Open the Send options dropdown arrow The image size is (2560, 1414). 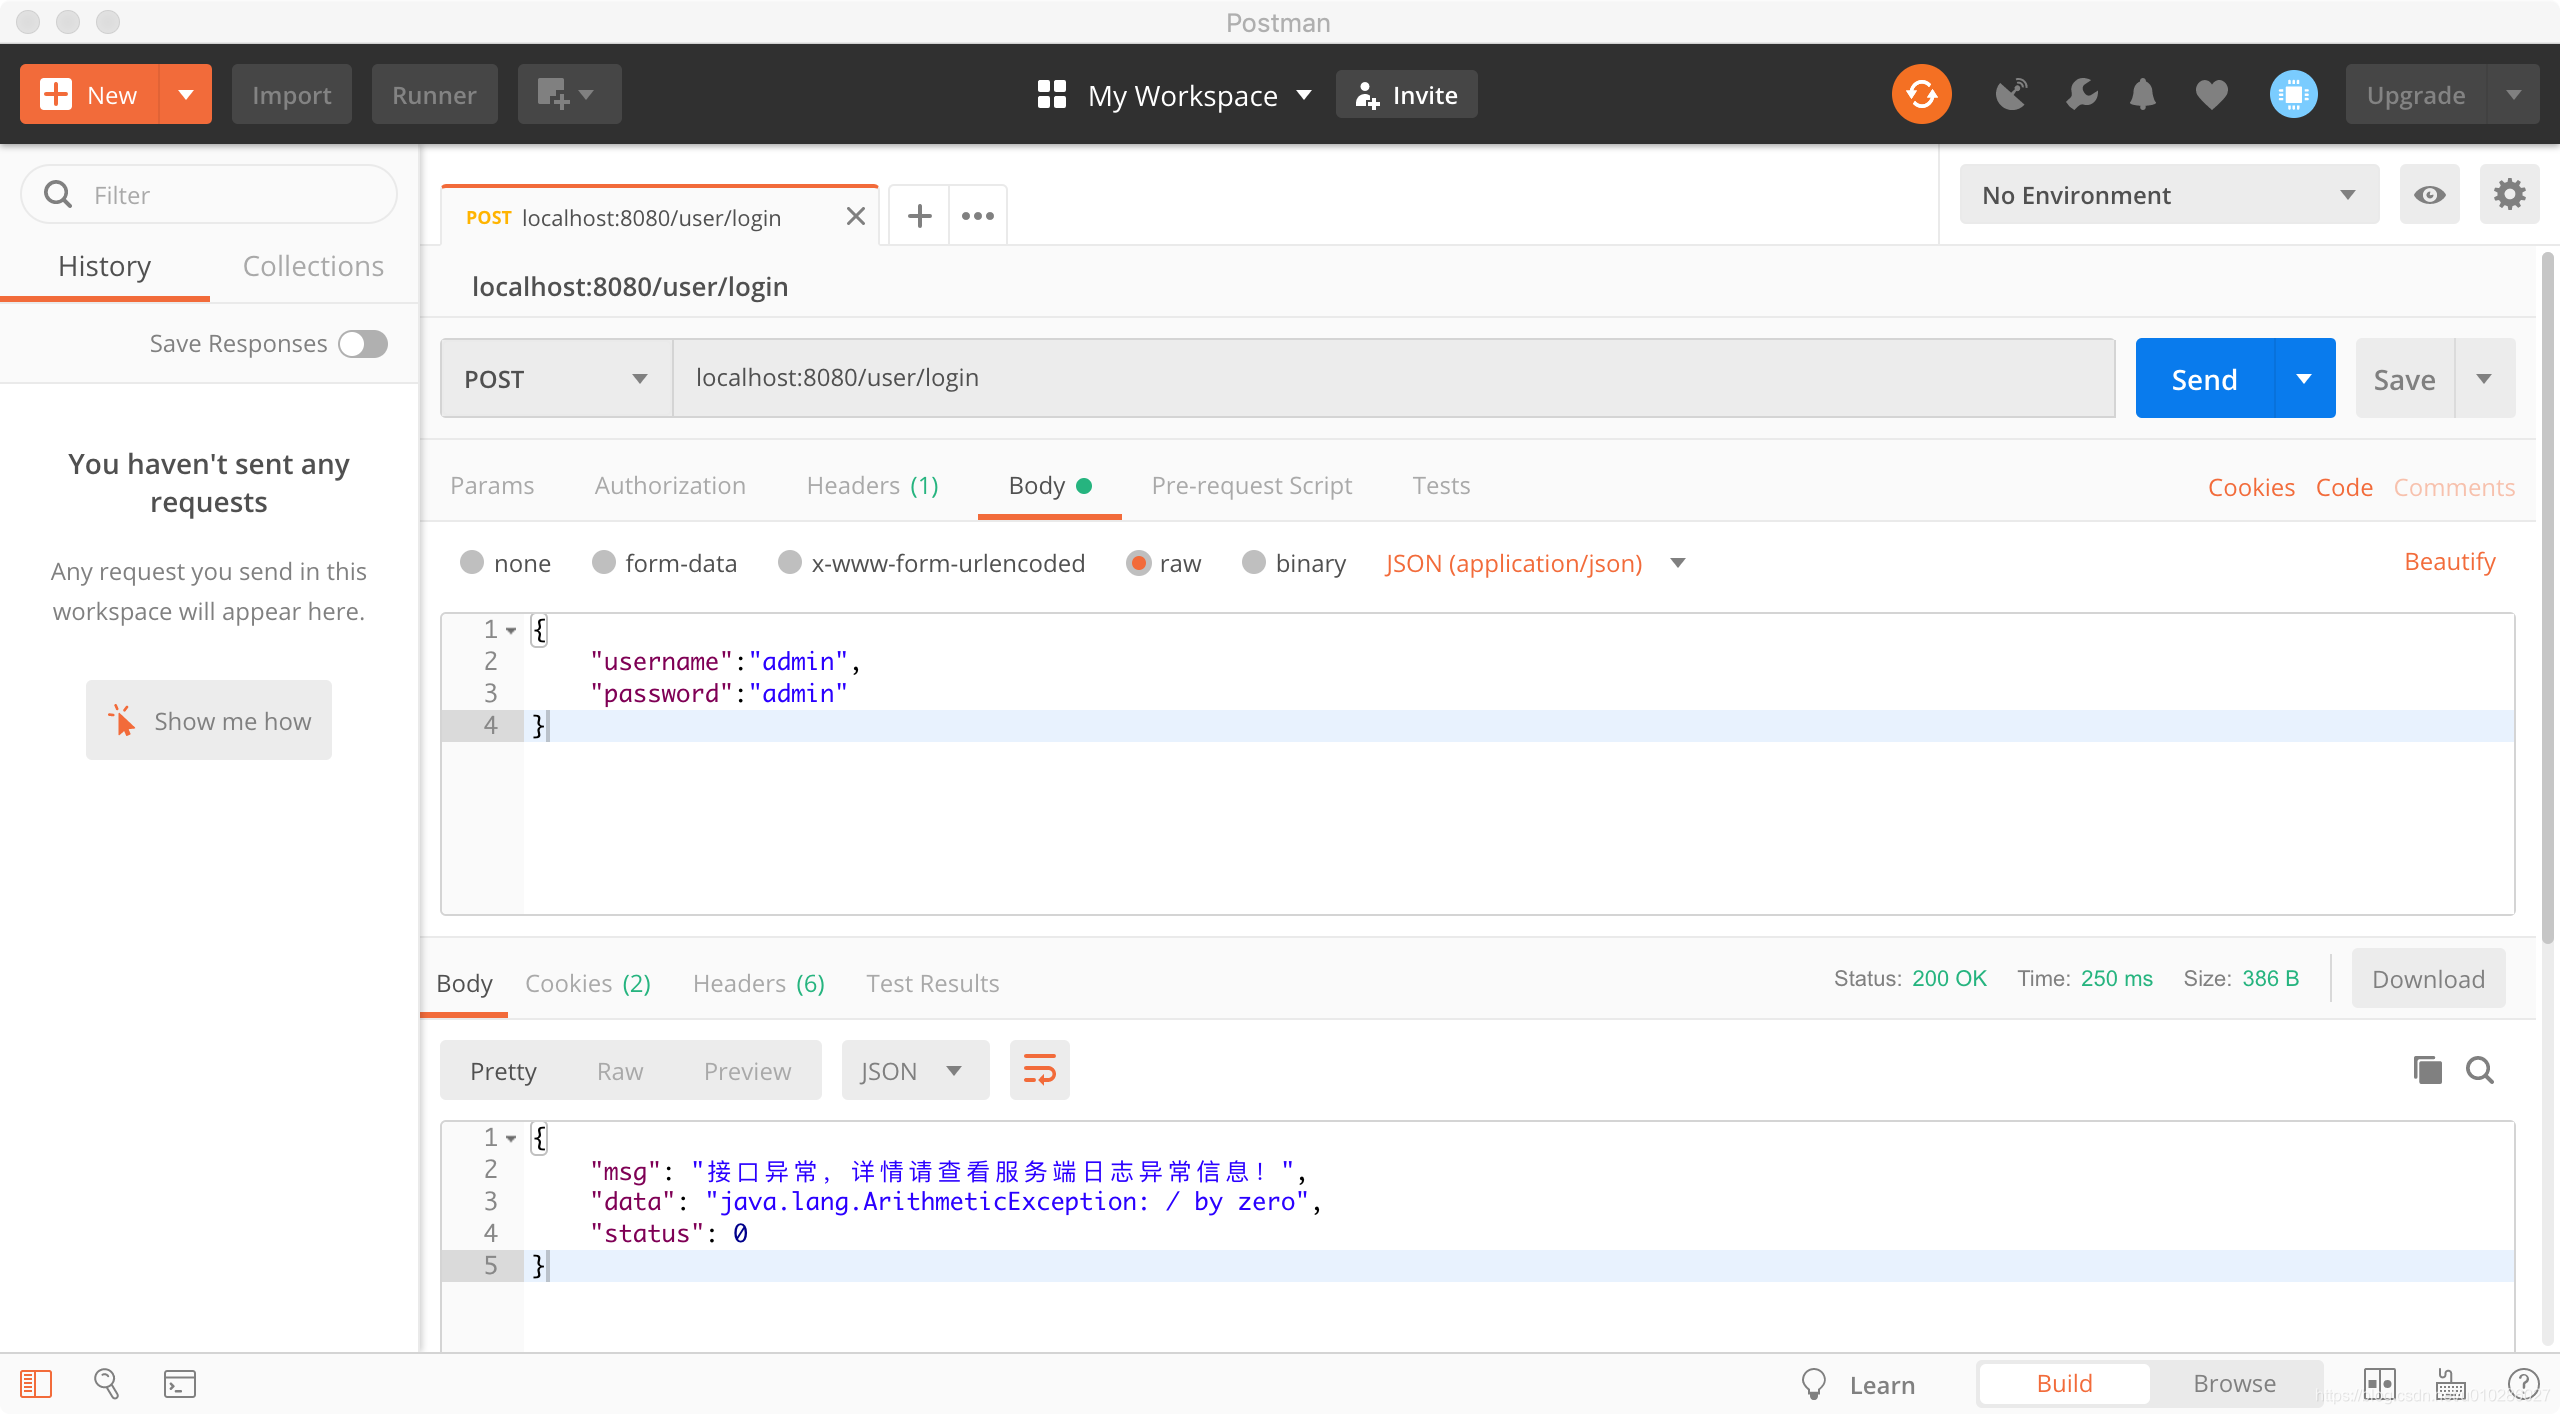tap(2304, 378)
